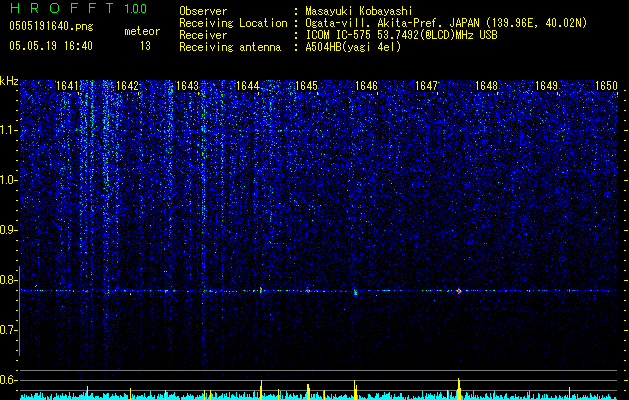
Task: Click the 1643 time marker
Action: point(187,86)
